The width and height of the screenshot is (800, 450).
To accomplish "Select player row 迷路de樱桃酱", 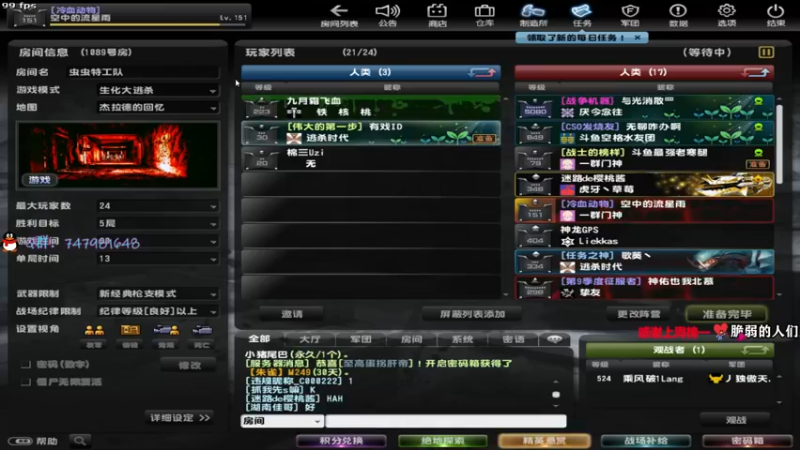I will 644,184.
